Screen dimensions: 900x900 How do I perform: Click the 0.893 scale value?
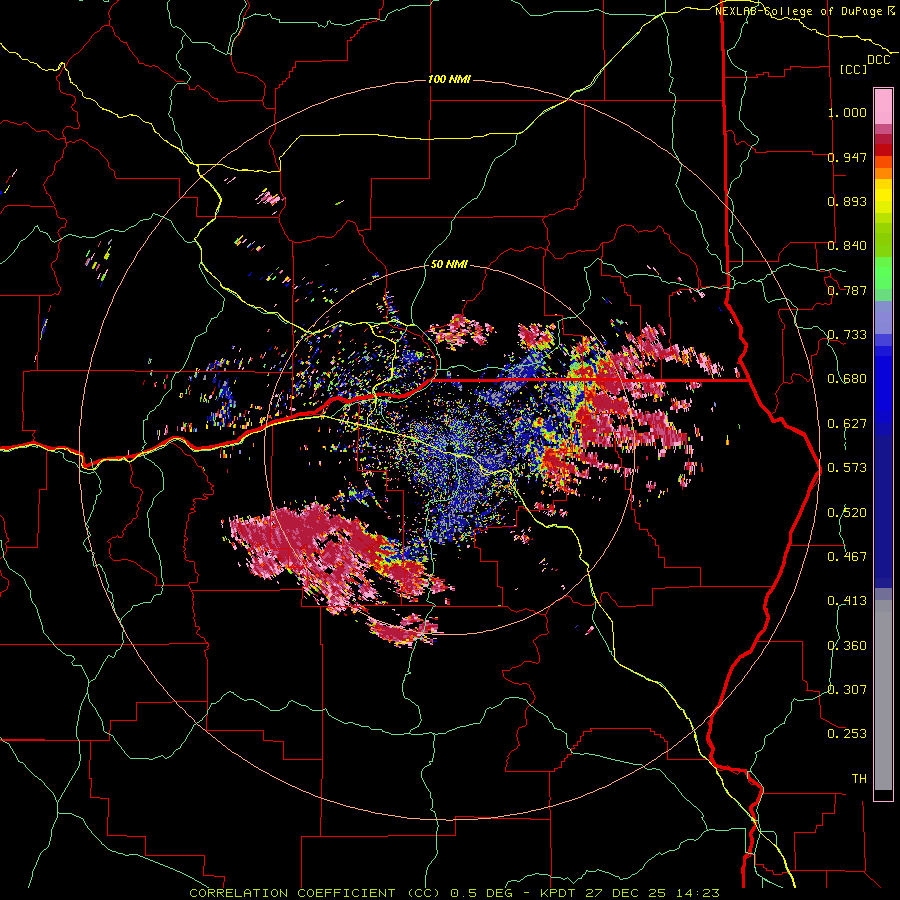click(x=847, y=201)
